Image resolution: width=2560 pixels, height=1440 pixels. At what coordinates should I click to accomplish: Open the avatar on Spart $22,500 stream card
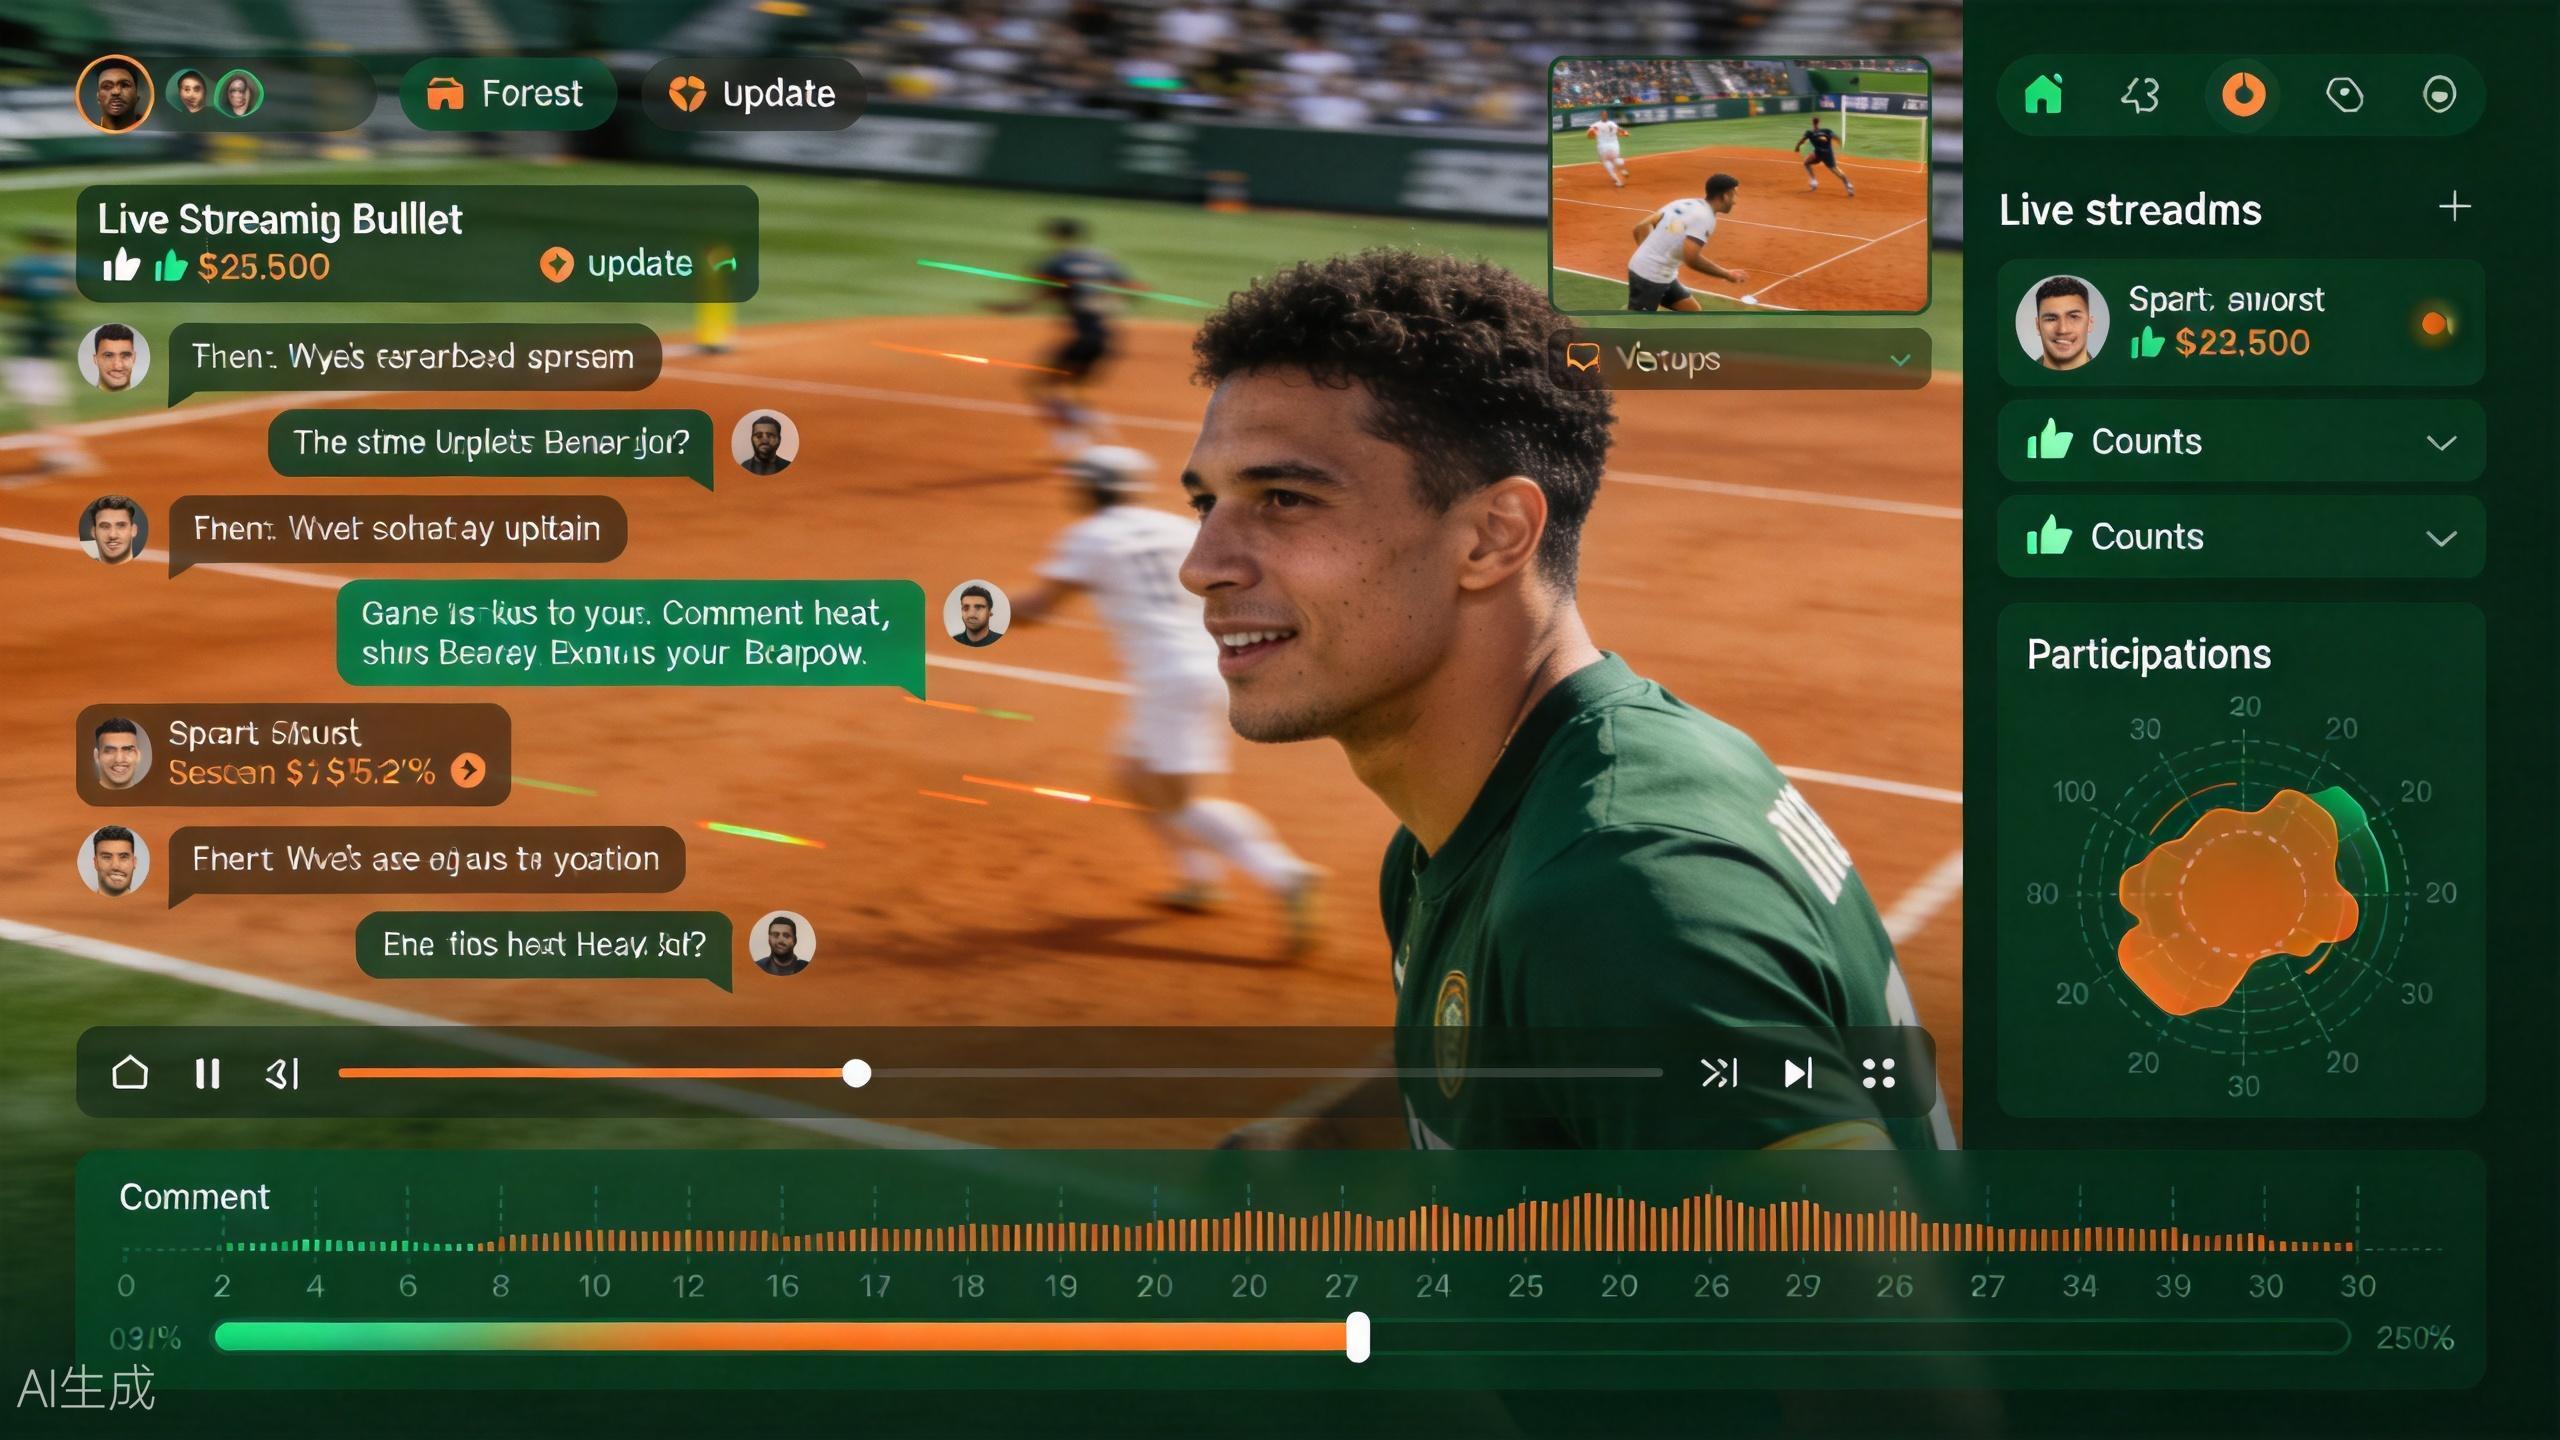pyautogui.click(x=2062, y=322)
